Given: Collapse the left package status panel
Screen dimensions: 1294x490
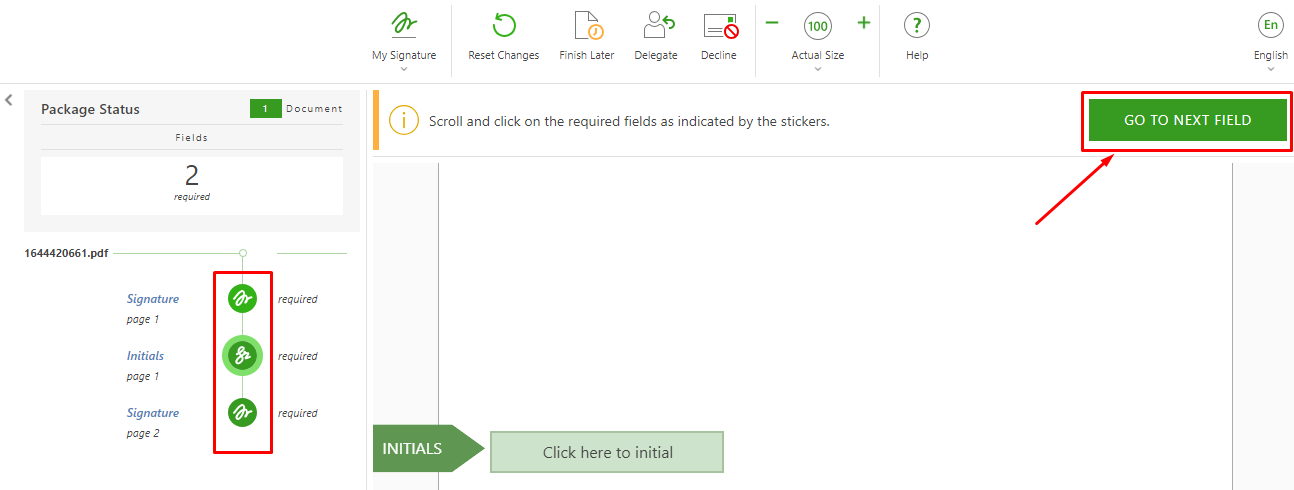Looking at the screenshot, I should coord(9,100).
